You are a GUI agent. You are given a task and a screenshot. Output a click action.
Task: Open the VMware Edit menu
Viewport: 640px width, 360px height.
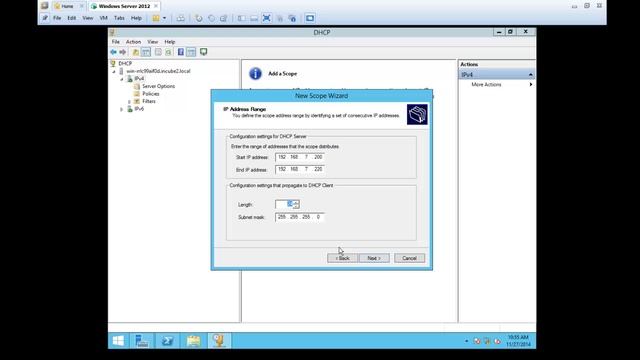point(71,18)
